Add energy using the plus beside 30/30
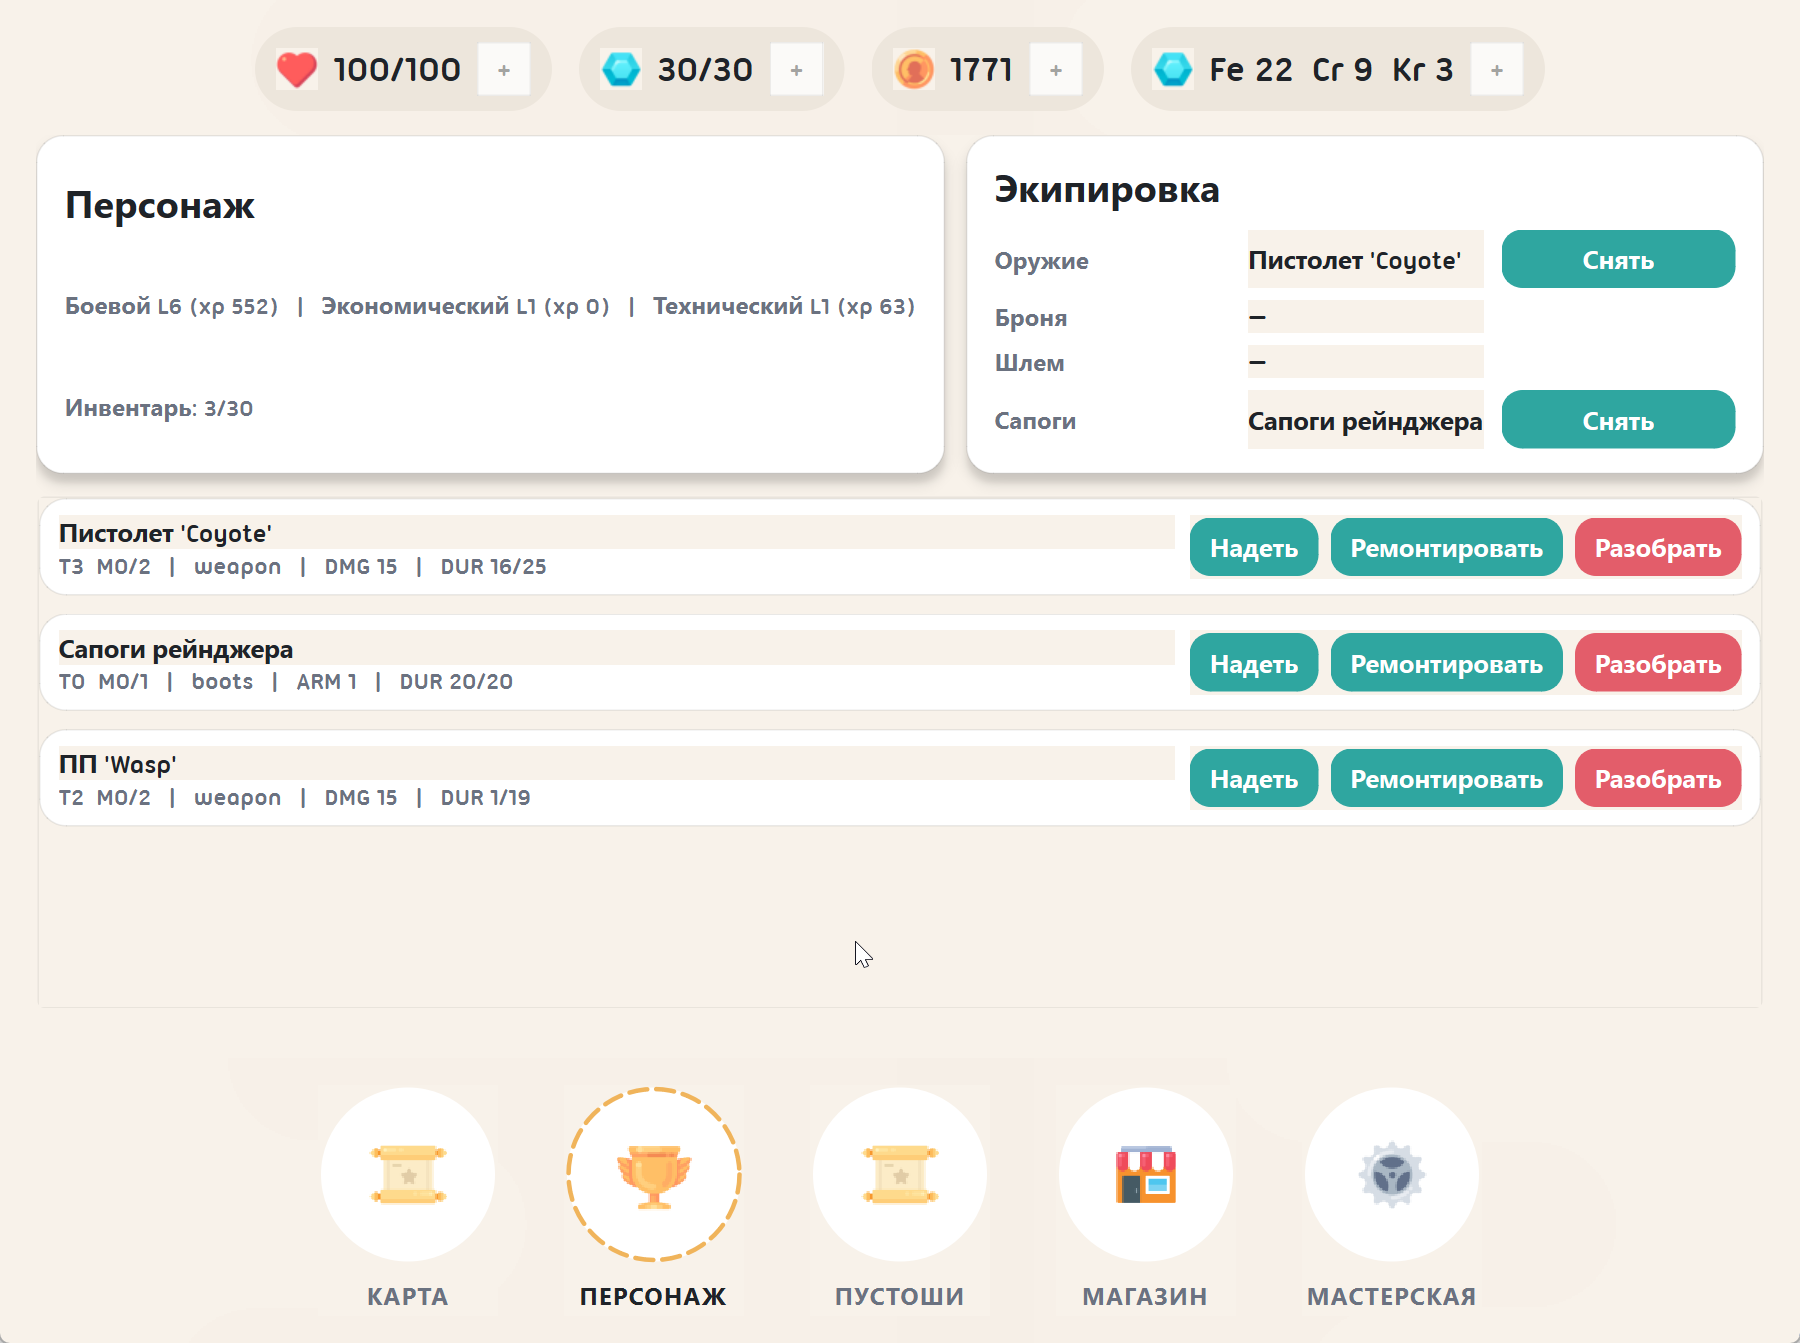The width and height of the screenshot is (1800, 1343). coord(796,70)
